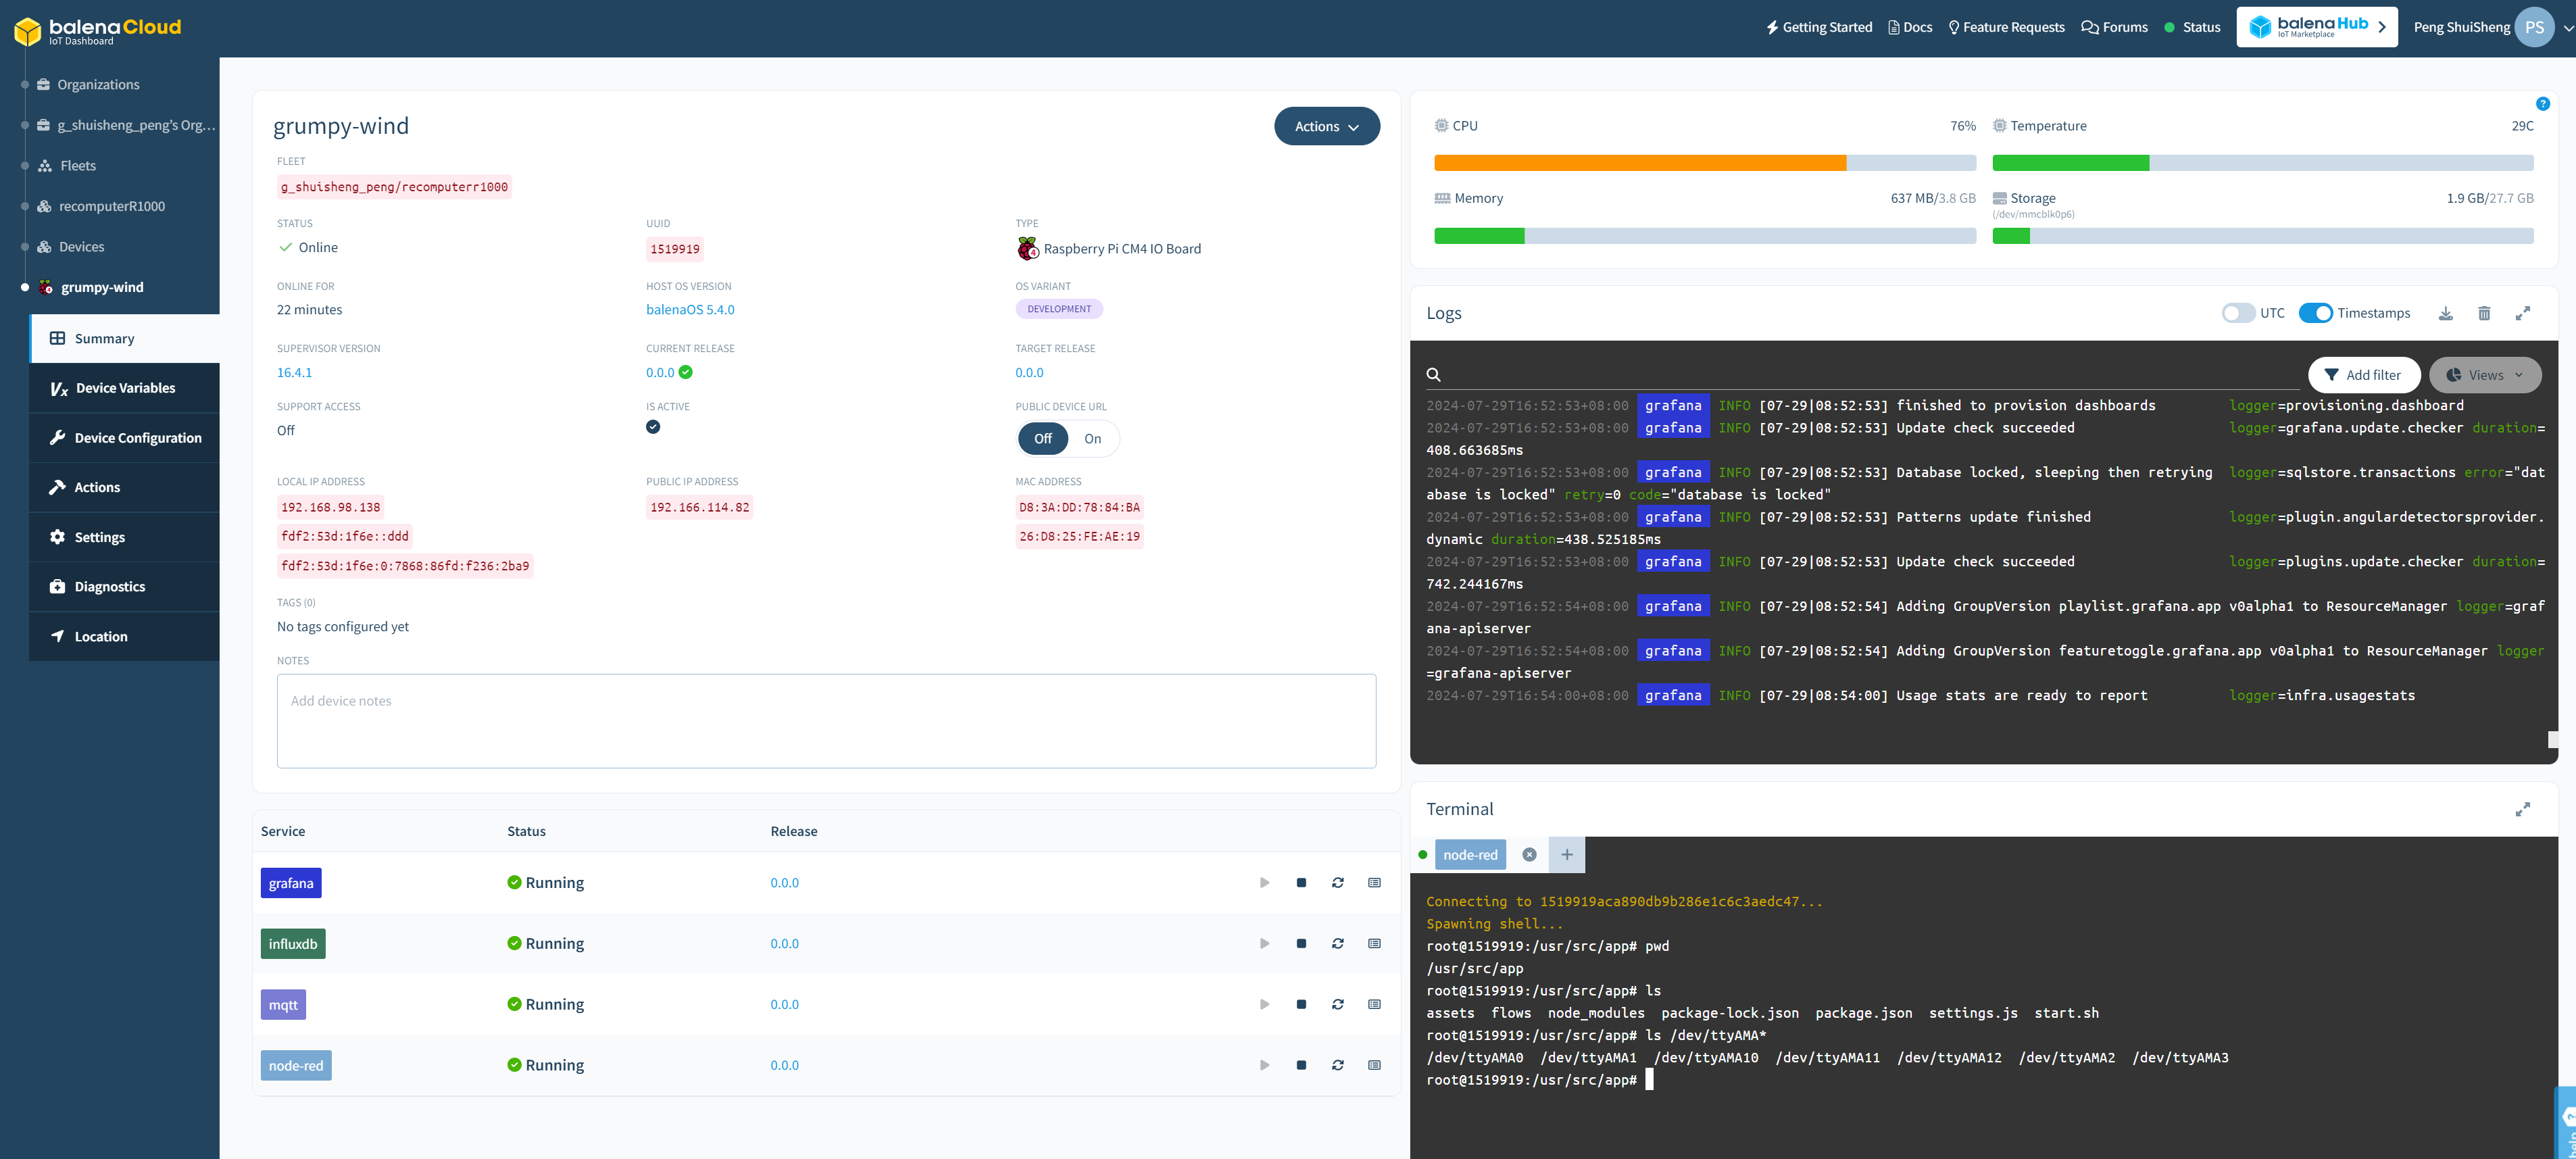Viewport: 2576px width, 1159px height.
Task: Expand the Logs panel to fullscreen
Action: coord(2523,314)
